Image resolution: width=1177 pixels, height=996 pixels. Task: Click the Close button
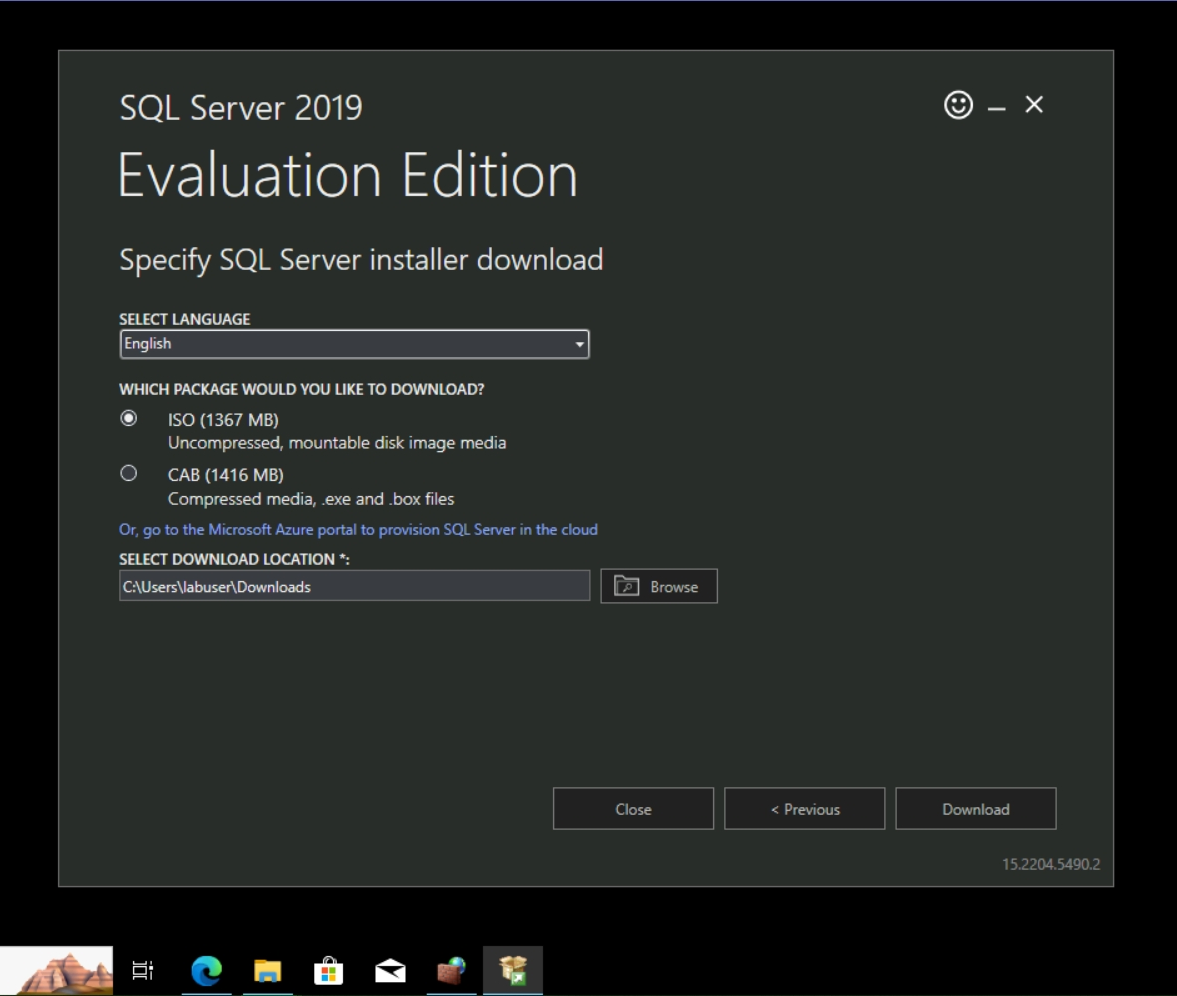(x=633, y=809)
